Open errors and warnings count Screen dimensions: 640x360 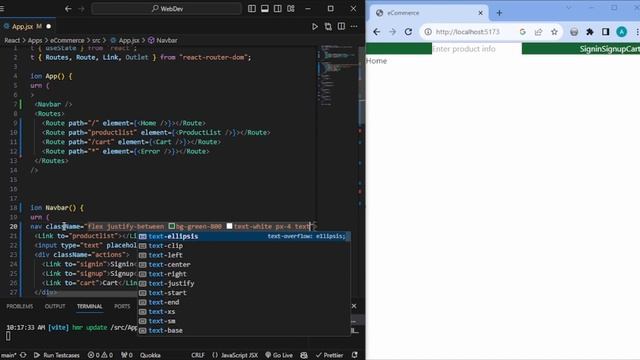[100, 355]
